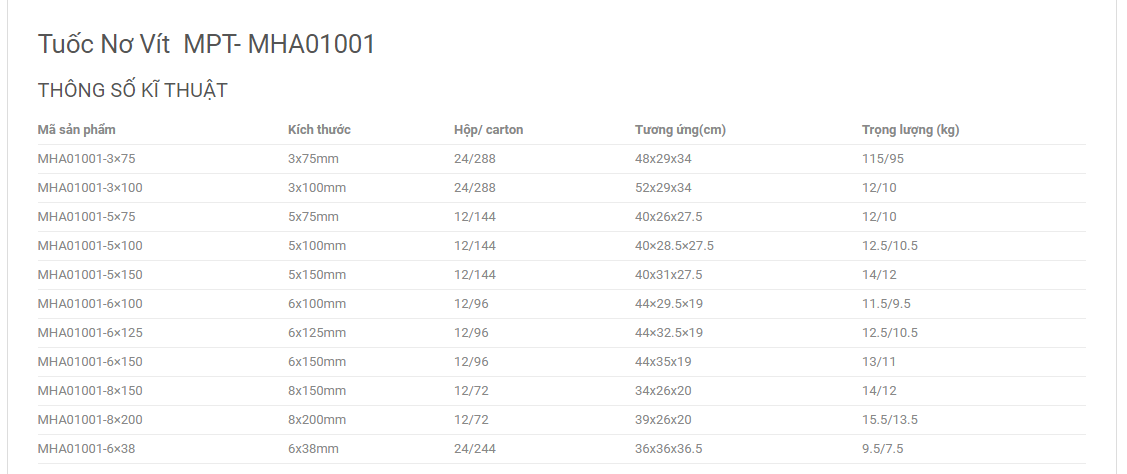Click the 24/244 carton cell
Image resolution: width=1127 pixels, height=474 pixels.
[475, 449]
